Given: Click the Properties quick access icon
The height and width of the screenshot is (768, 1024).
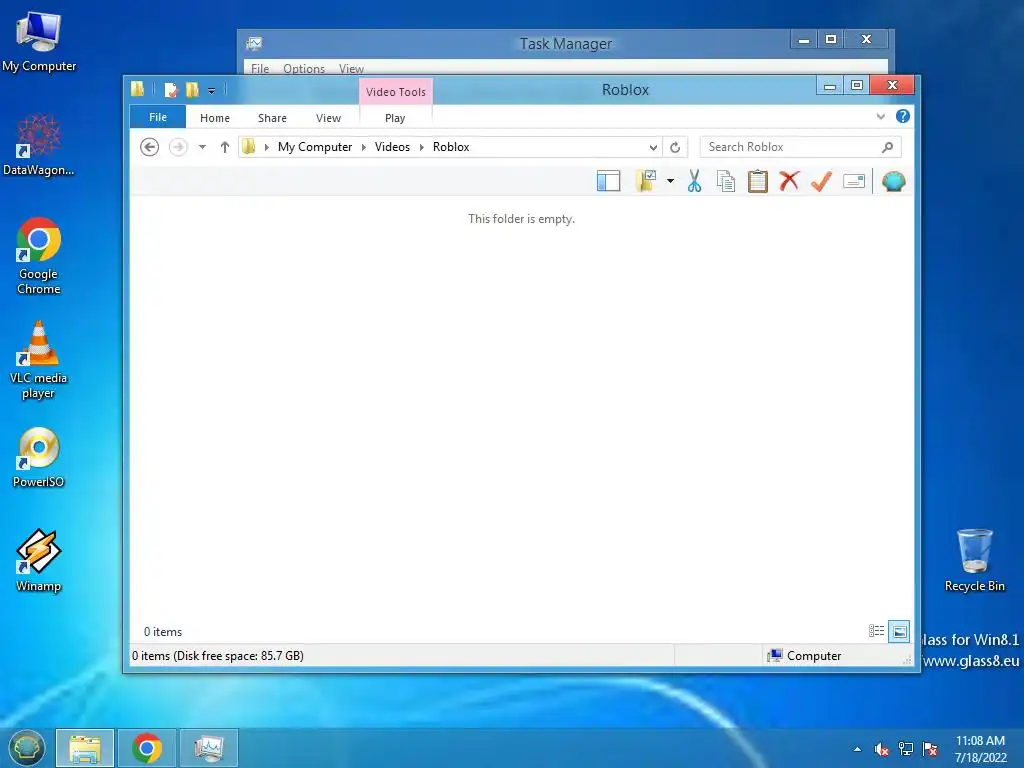Looking at the screenshot, I should [x=170, y=89].
